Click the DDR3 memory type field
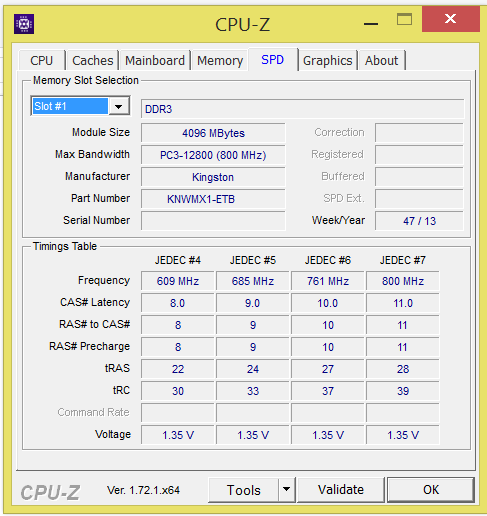The height and width of the screenshot is (516, 487). point(302,109)
